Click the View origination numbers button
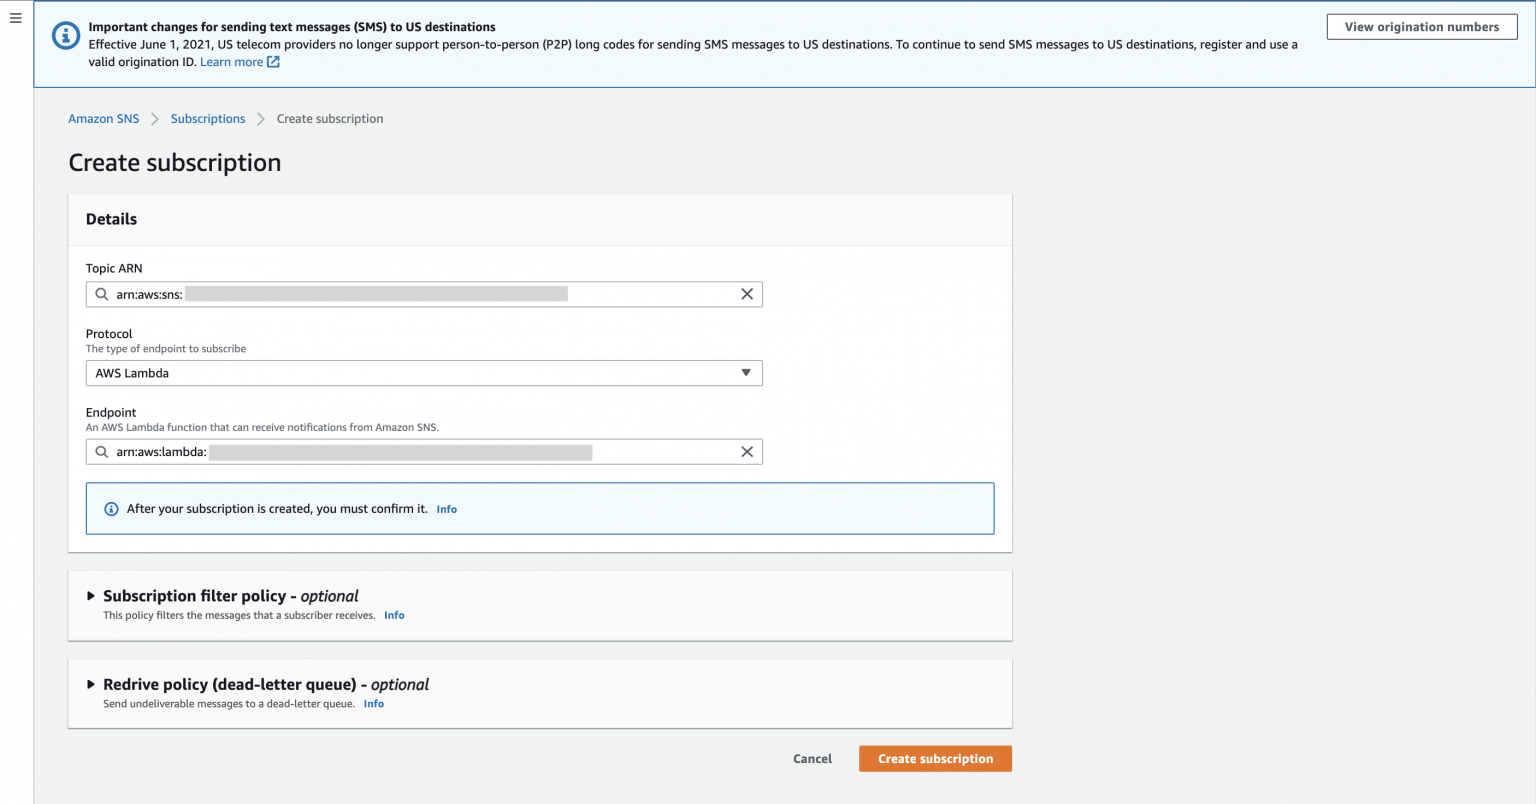The width and height of the screenshot is (1536, 804). pos(1421,26)
